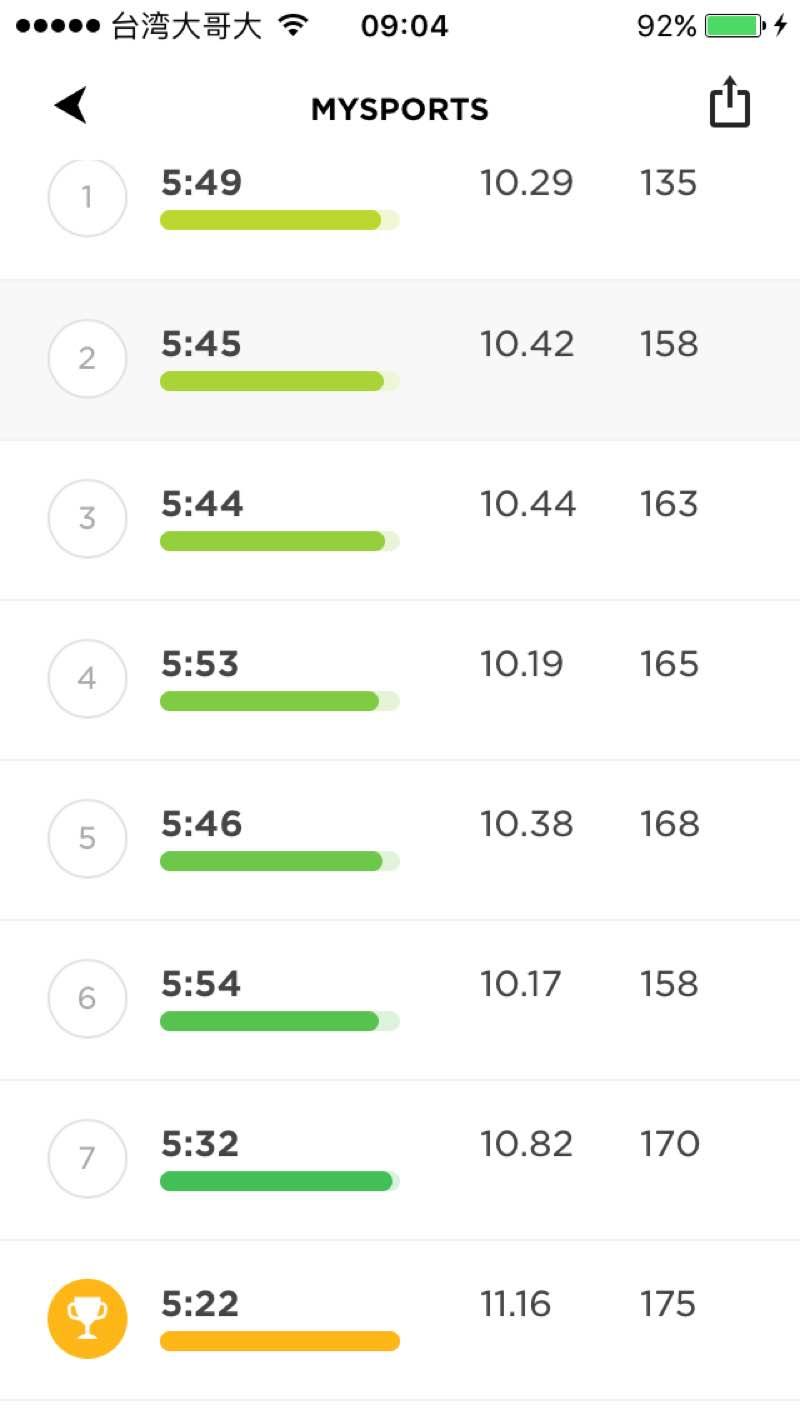
Task: Tap the 5:32 pace time
Action: pyautogui.click(x=200, y=1144)
